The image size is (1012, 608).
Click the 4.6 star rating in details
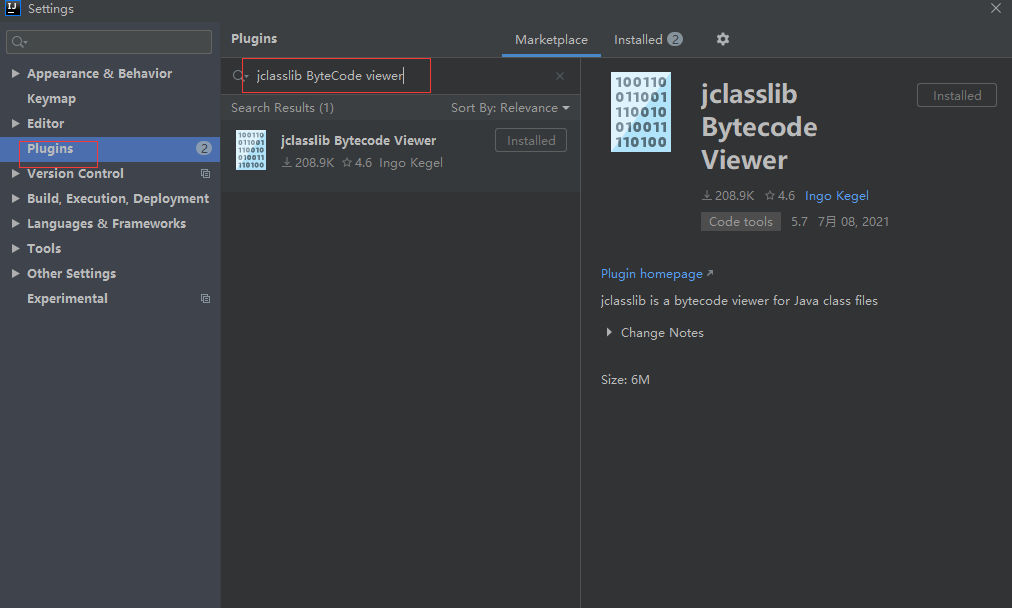coord(780,196)
